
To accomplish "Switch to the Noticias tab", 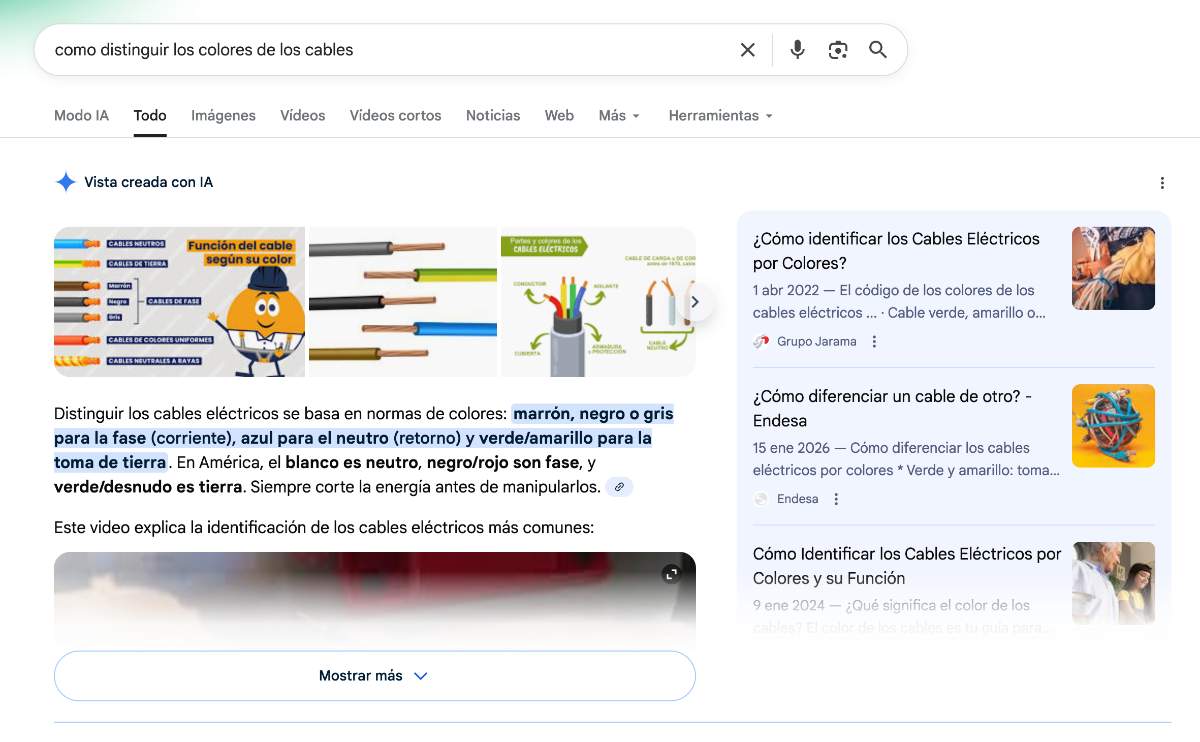I will [x=493, y=115].
